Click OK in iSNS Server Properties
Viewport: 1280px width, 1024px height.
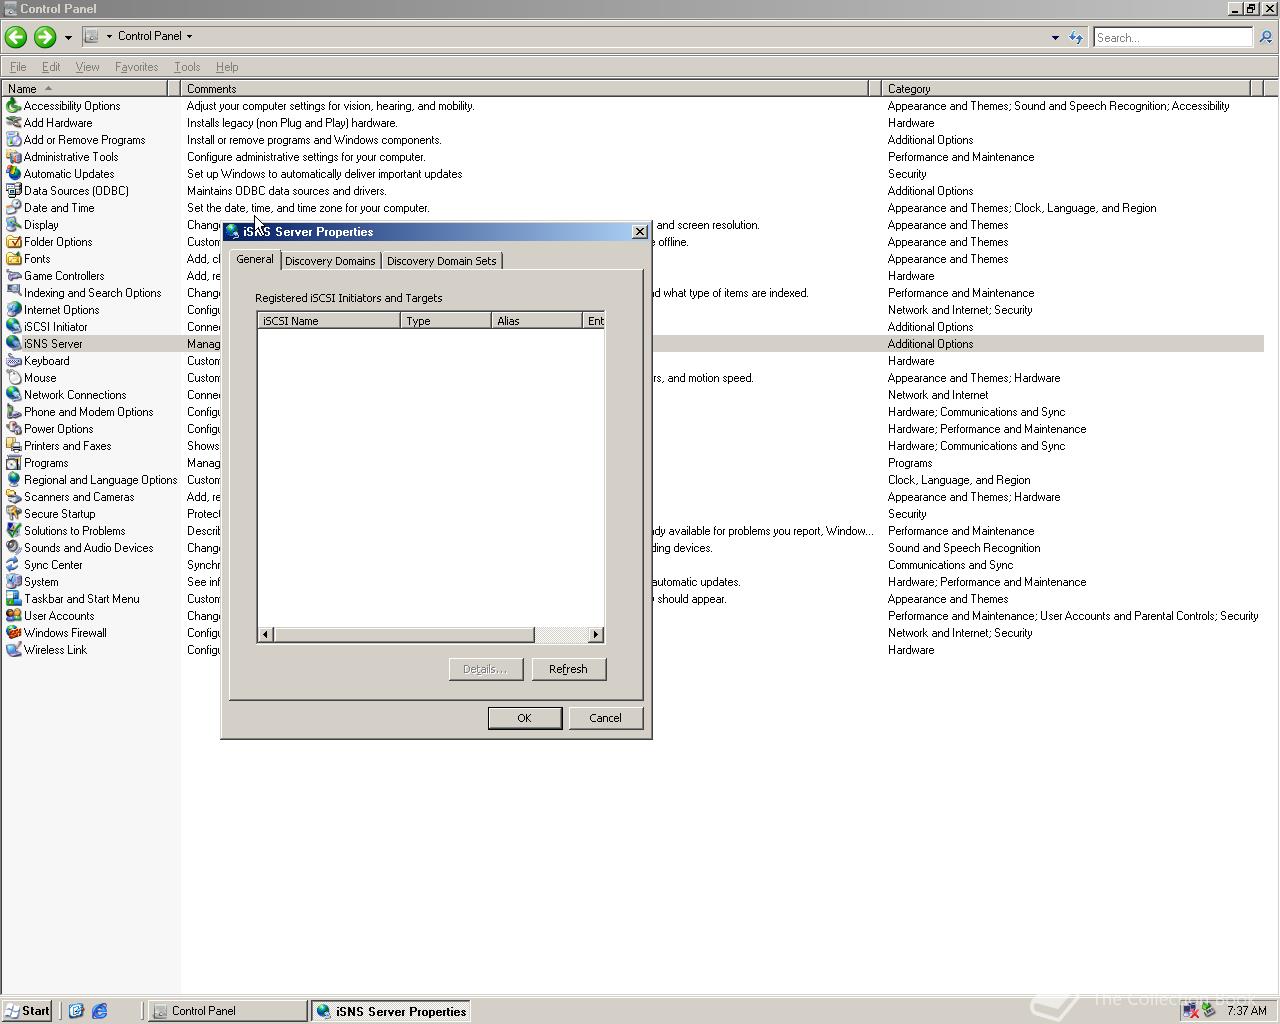(524, 718)
